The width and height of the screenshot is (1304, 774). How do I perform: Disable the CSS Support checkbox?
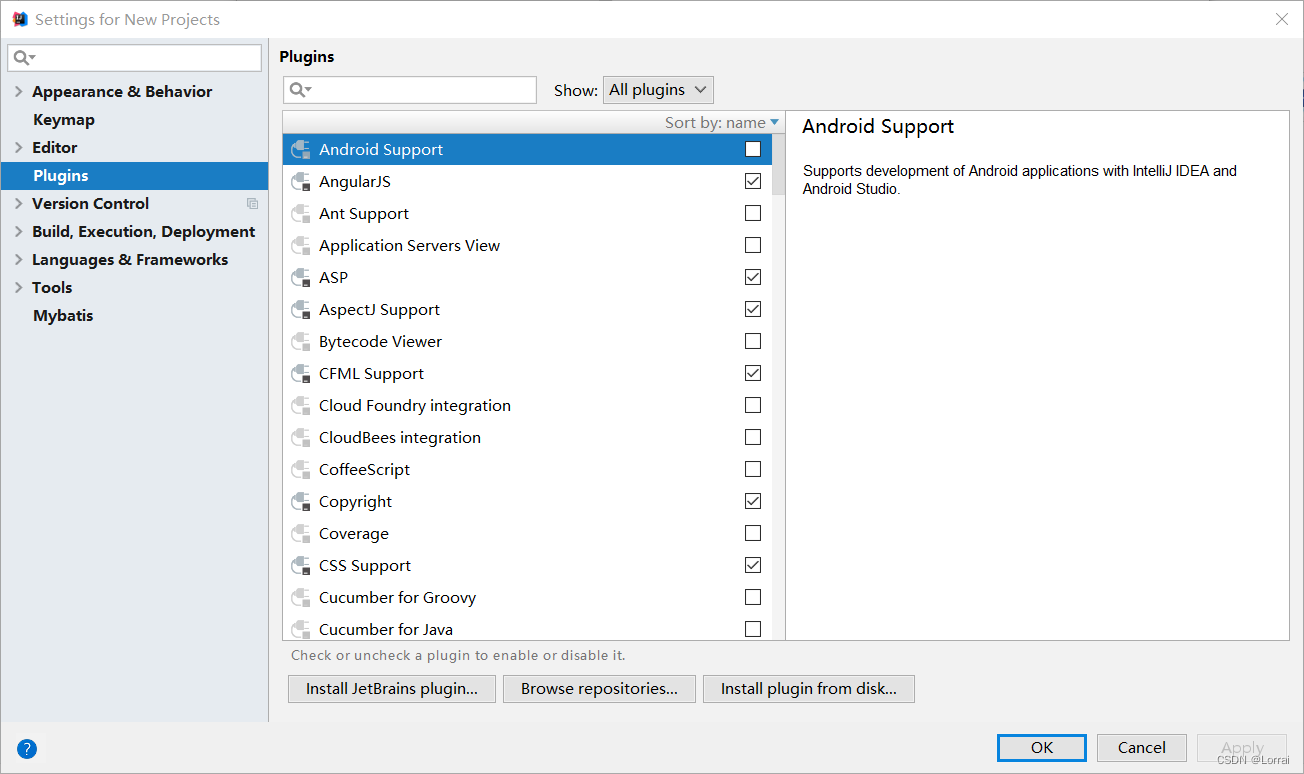click(753, 566)
